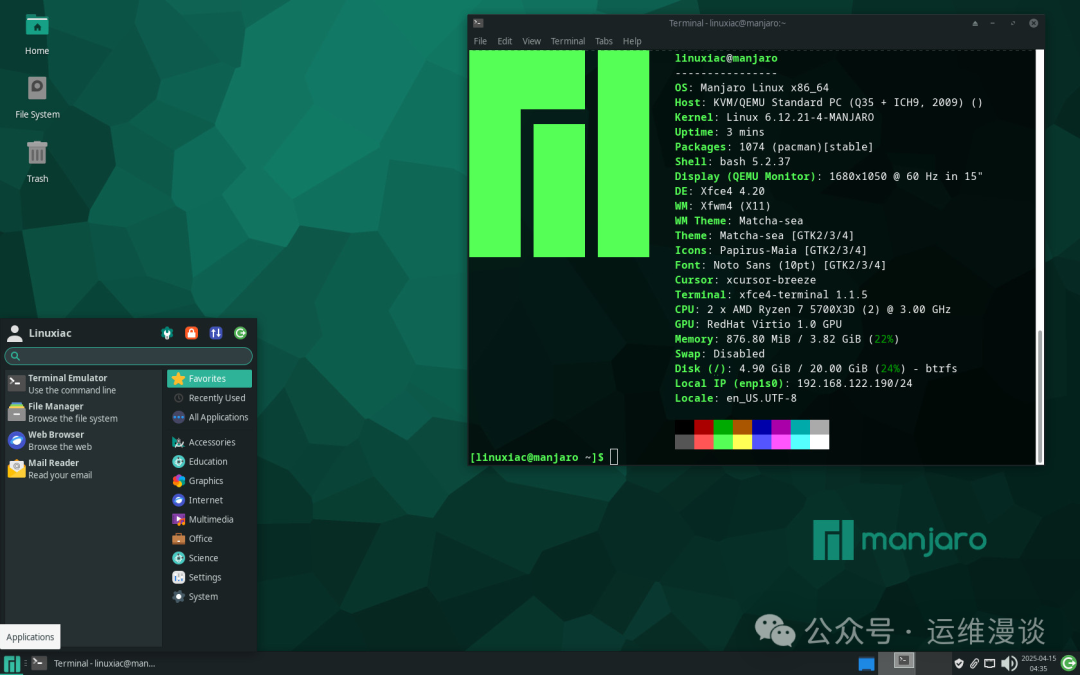
Task: Log out using the green power icon
Action: 239,332
